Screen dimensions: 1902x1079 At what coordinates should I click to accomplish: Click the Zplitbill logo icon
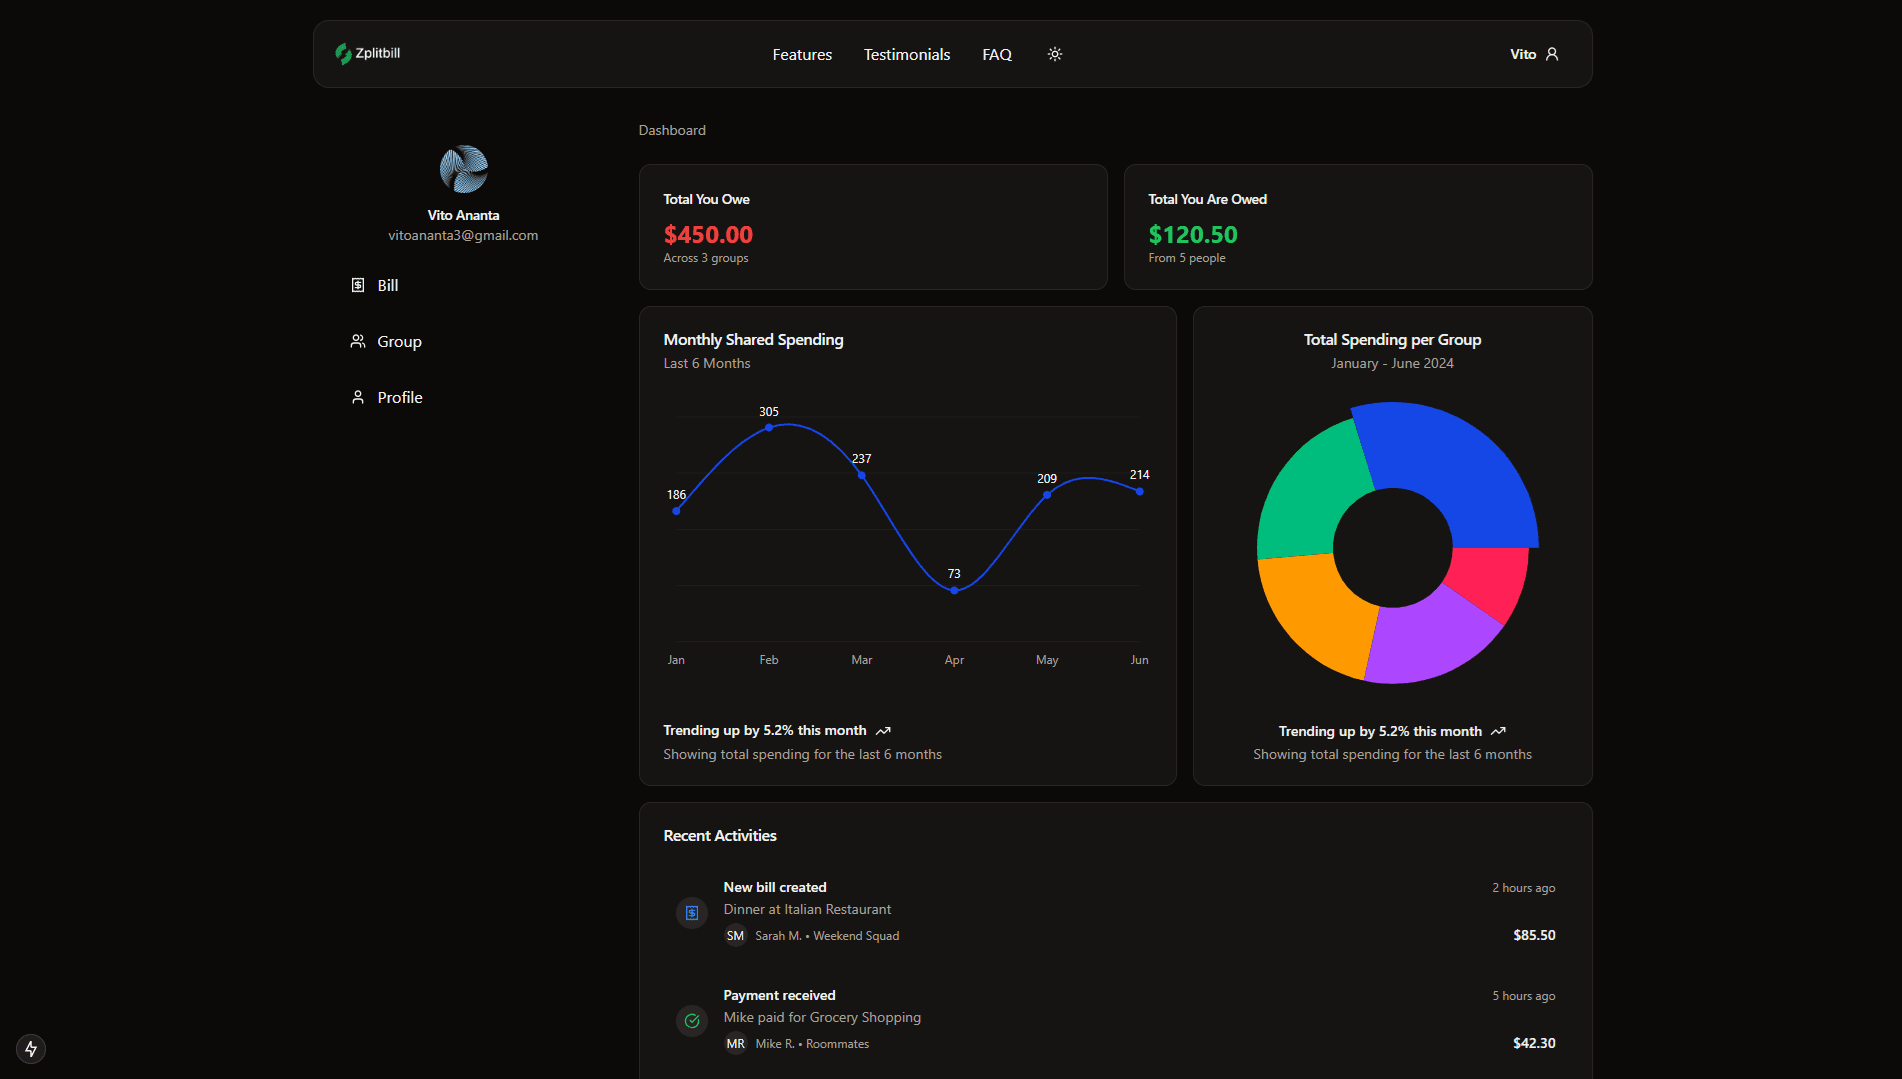click(x=344, y=54)
